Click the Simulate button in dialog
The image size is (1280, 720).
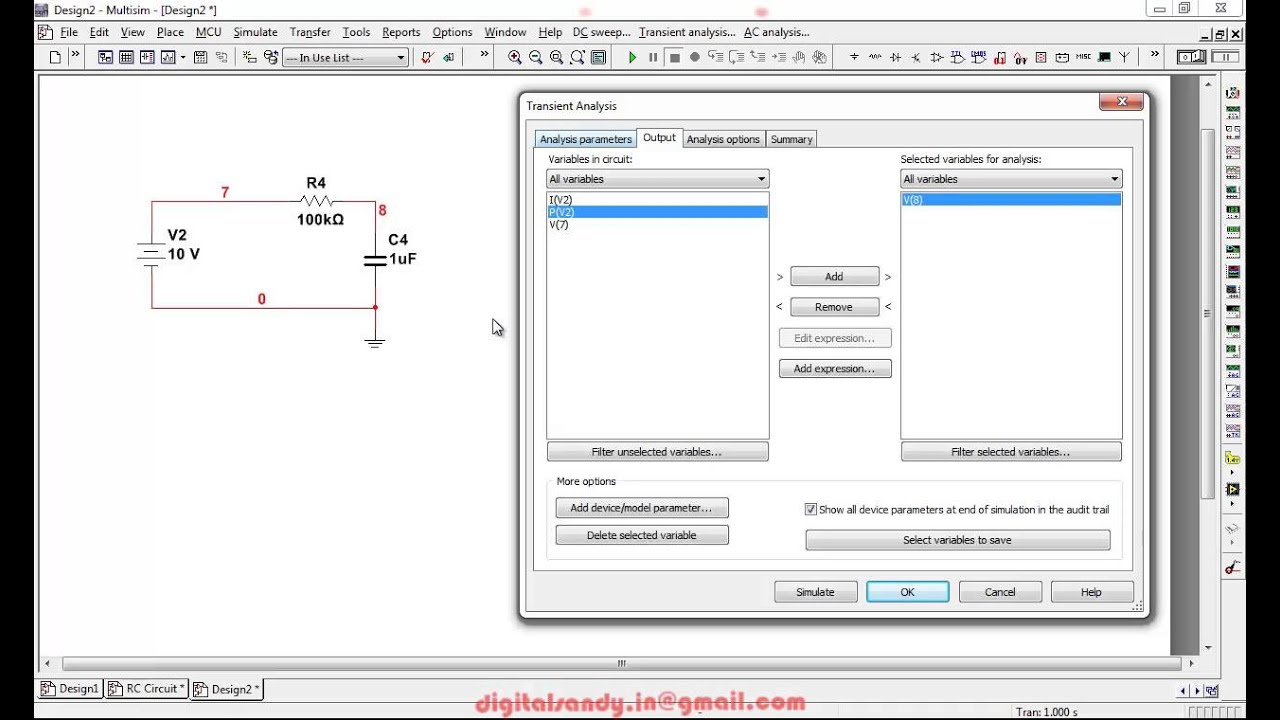[815, 592]
